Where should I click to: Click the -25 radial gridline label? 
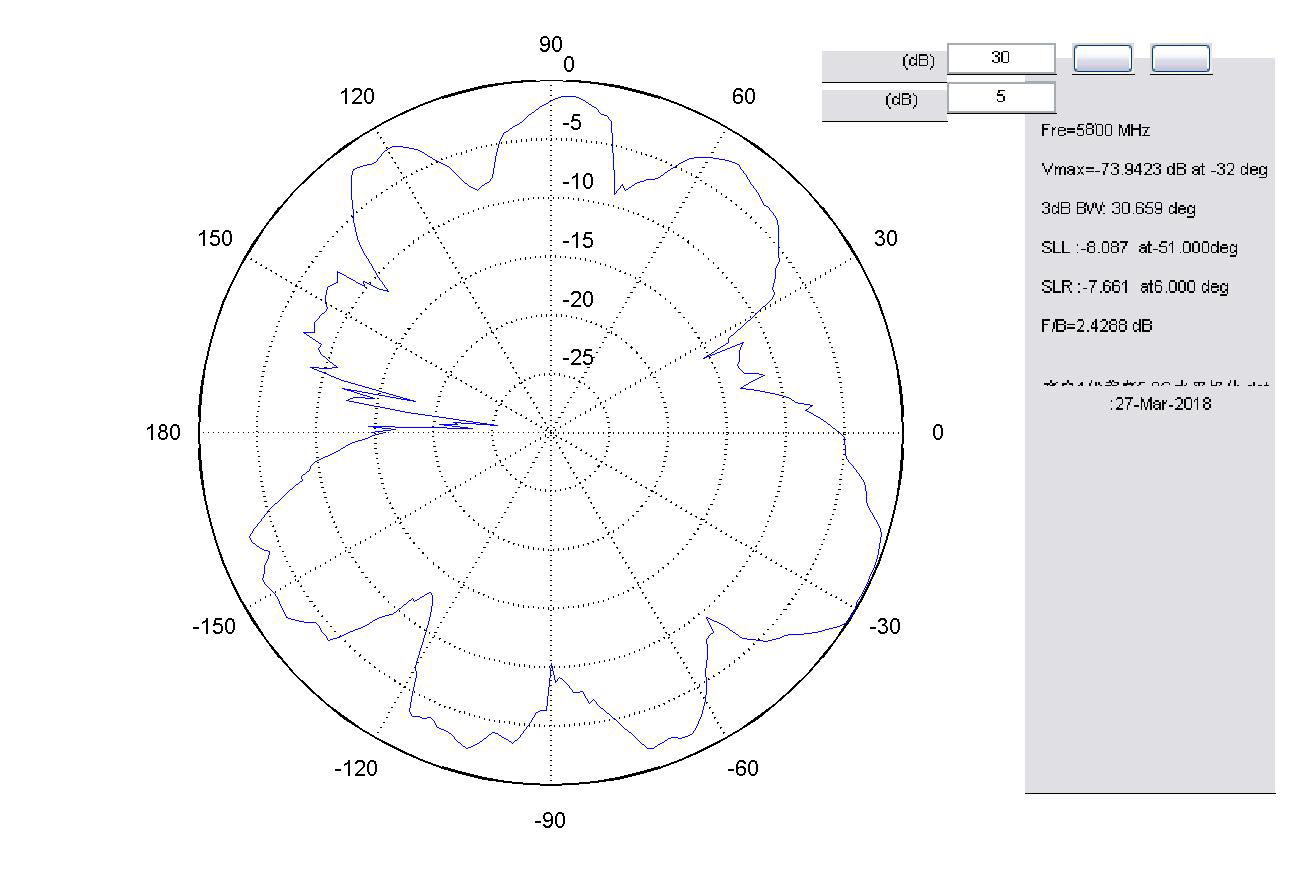coord(577,358)
